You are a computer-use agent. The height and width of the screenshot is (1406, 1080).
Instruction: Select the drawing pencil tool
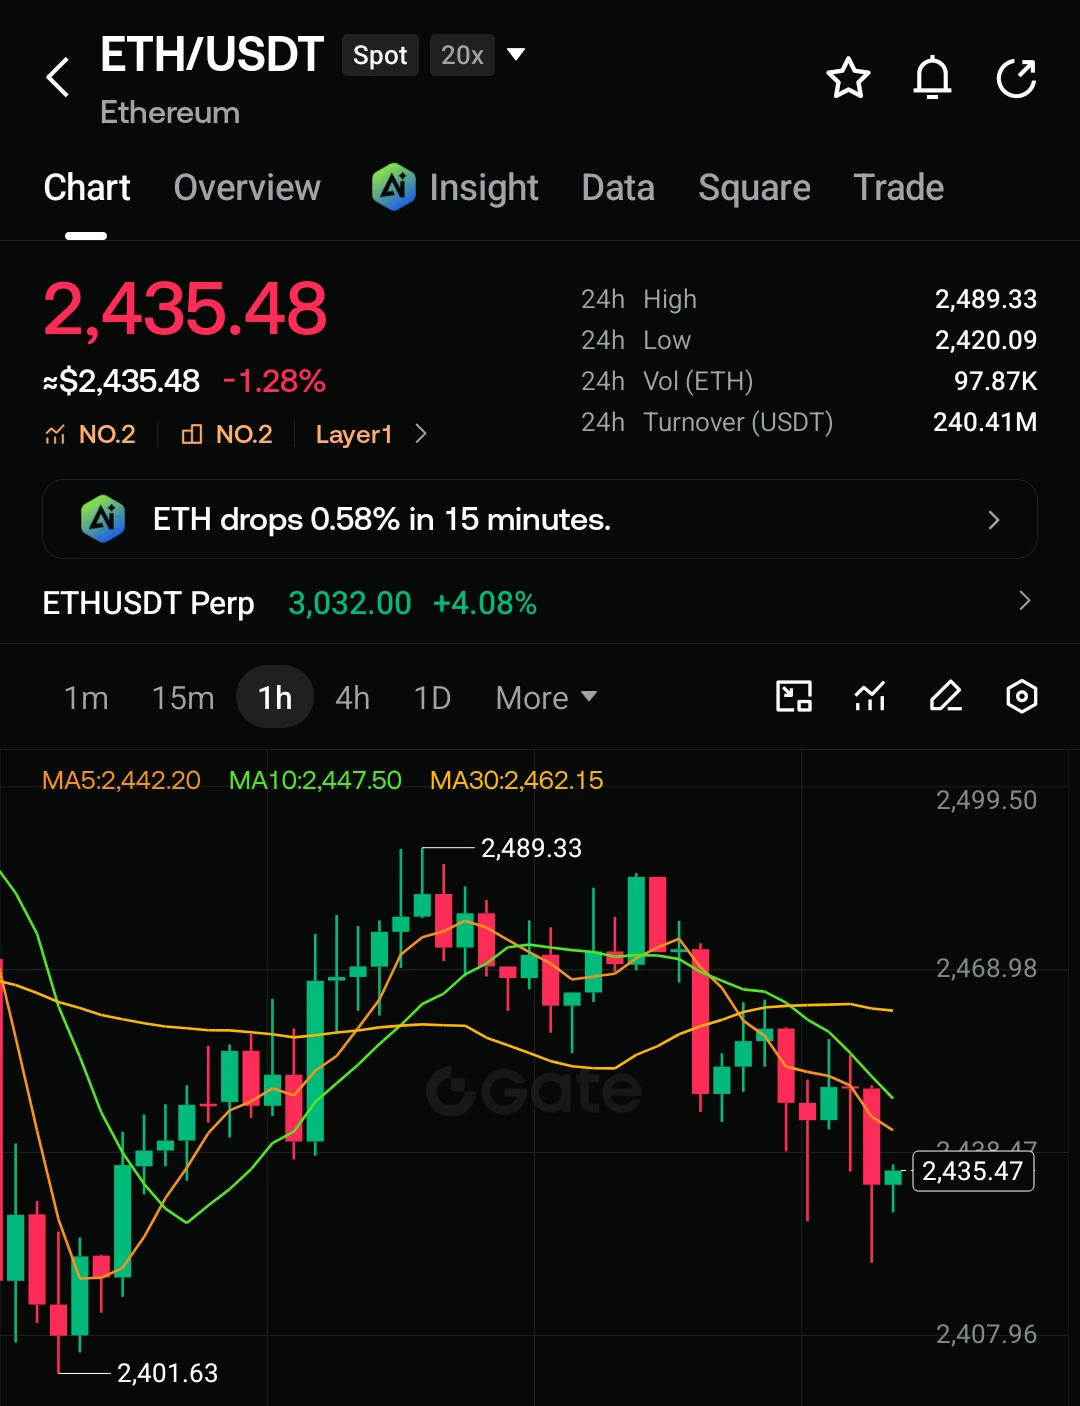point(946,696)
